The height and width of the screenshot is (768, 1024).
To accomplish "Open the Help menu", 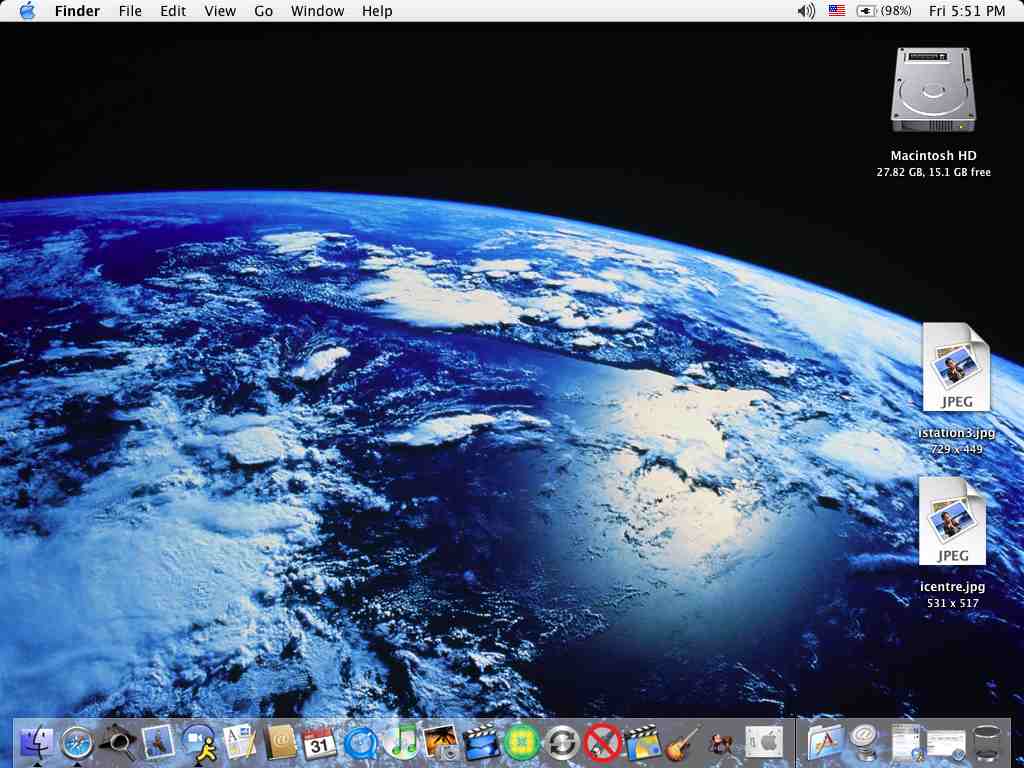I will pos(377,10).
